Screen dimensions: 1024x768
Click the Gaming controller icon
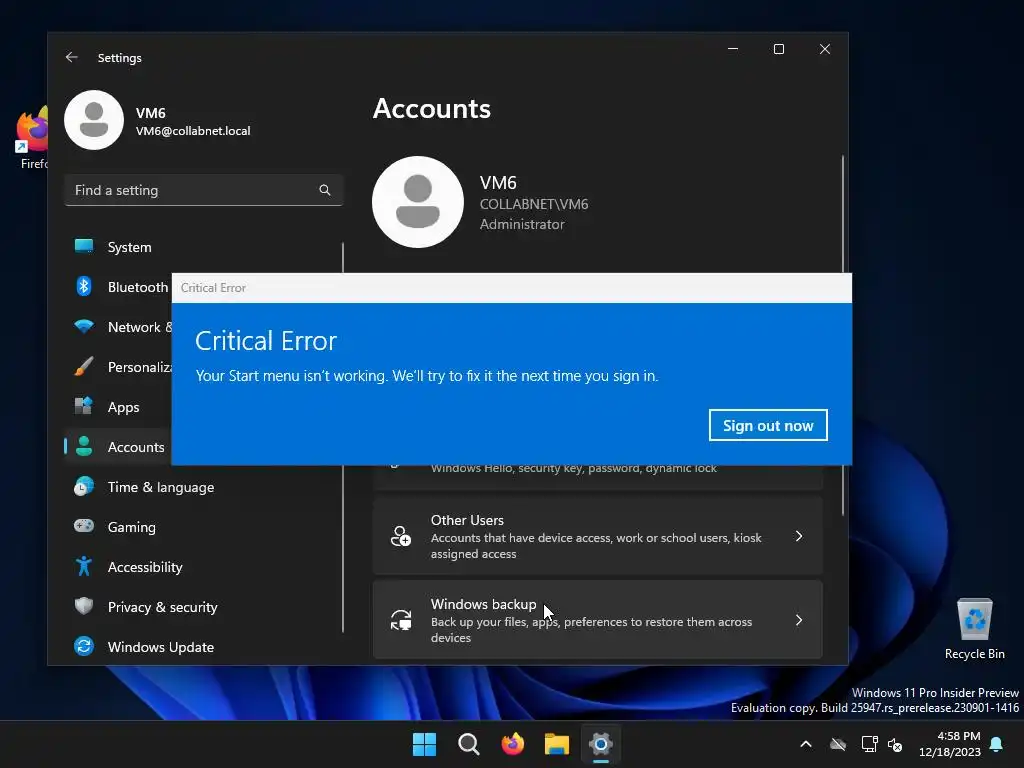pos(84,526)
